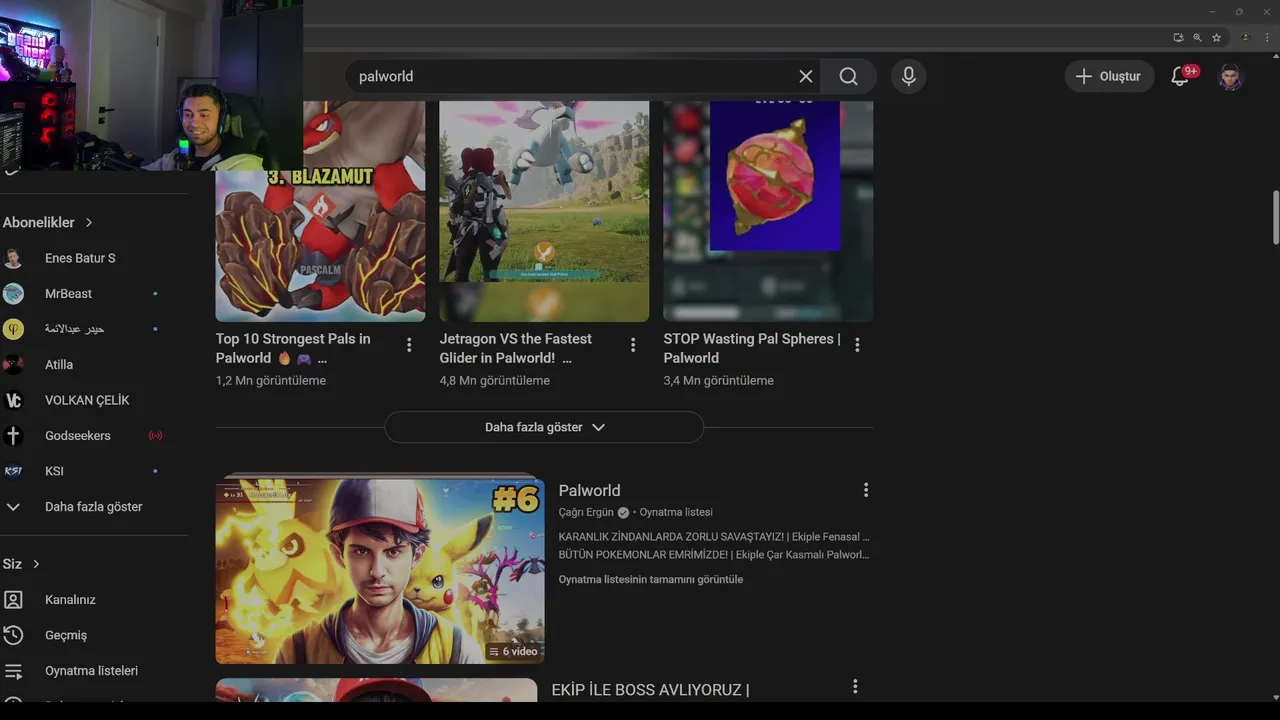Open the 6 video playlist badge

[513, 651]
